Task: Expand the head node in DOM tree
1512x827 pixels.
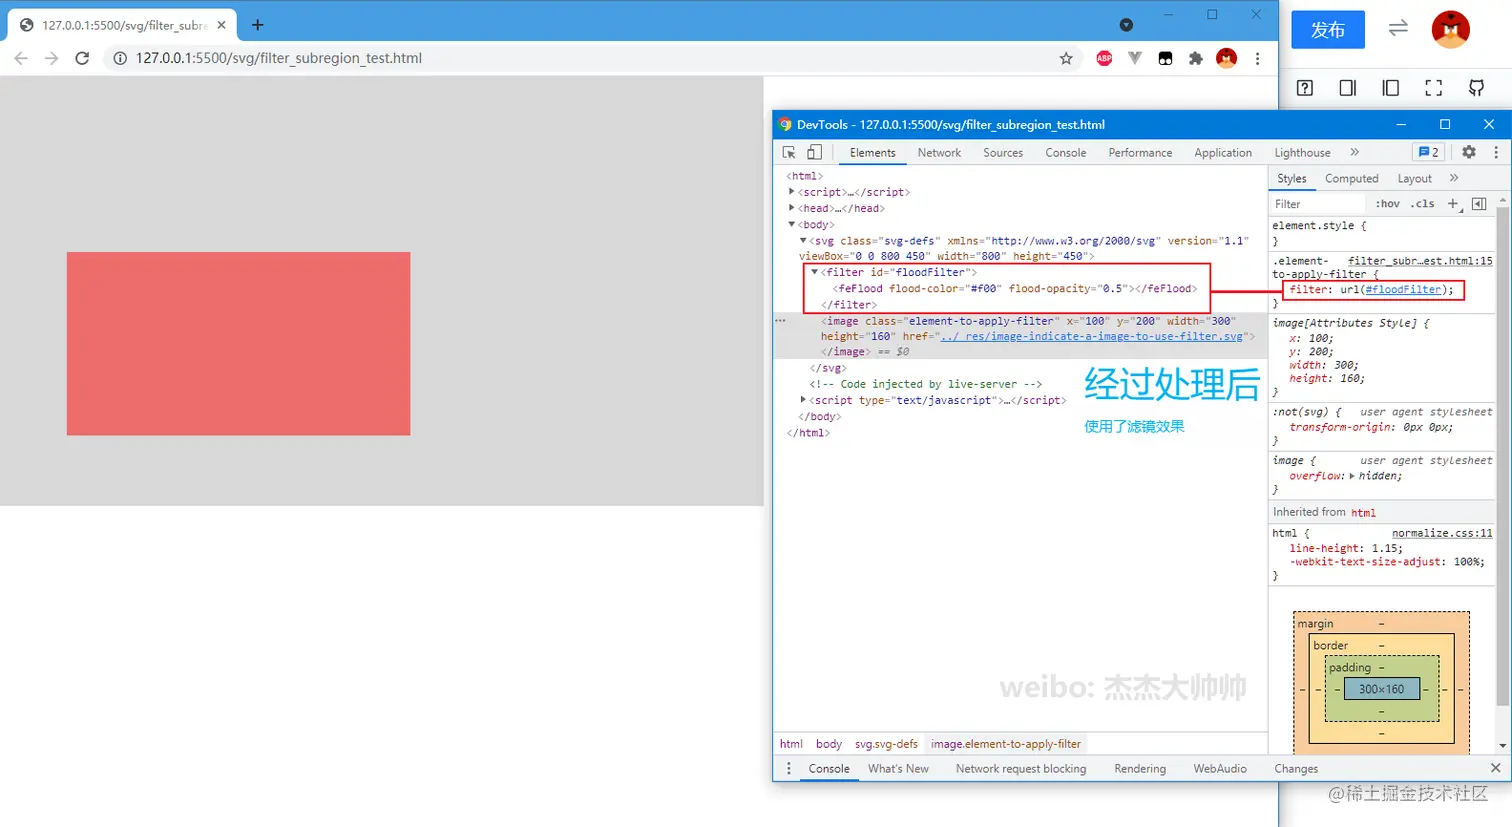Action: click(x=791, y=208)
